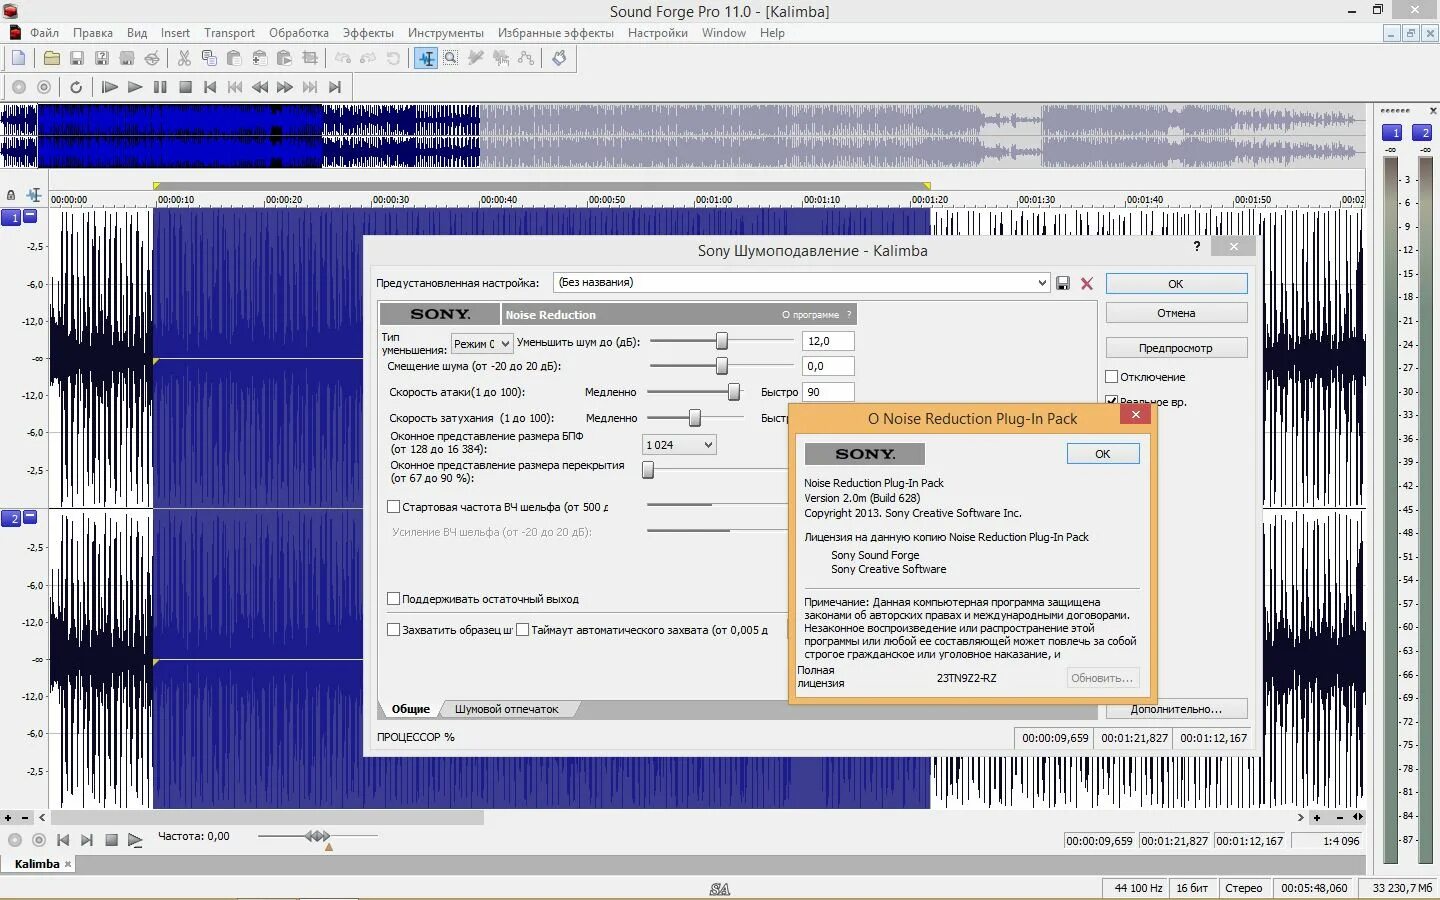1440x900 pixels.
Task: Click OK in Noise Reduction dialog
Action: click(1176, 284)
